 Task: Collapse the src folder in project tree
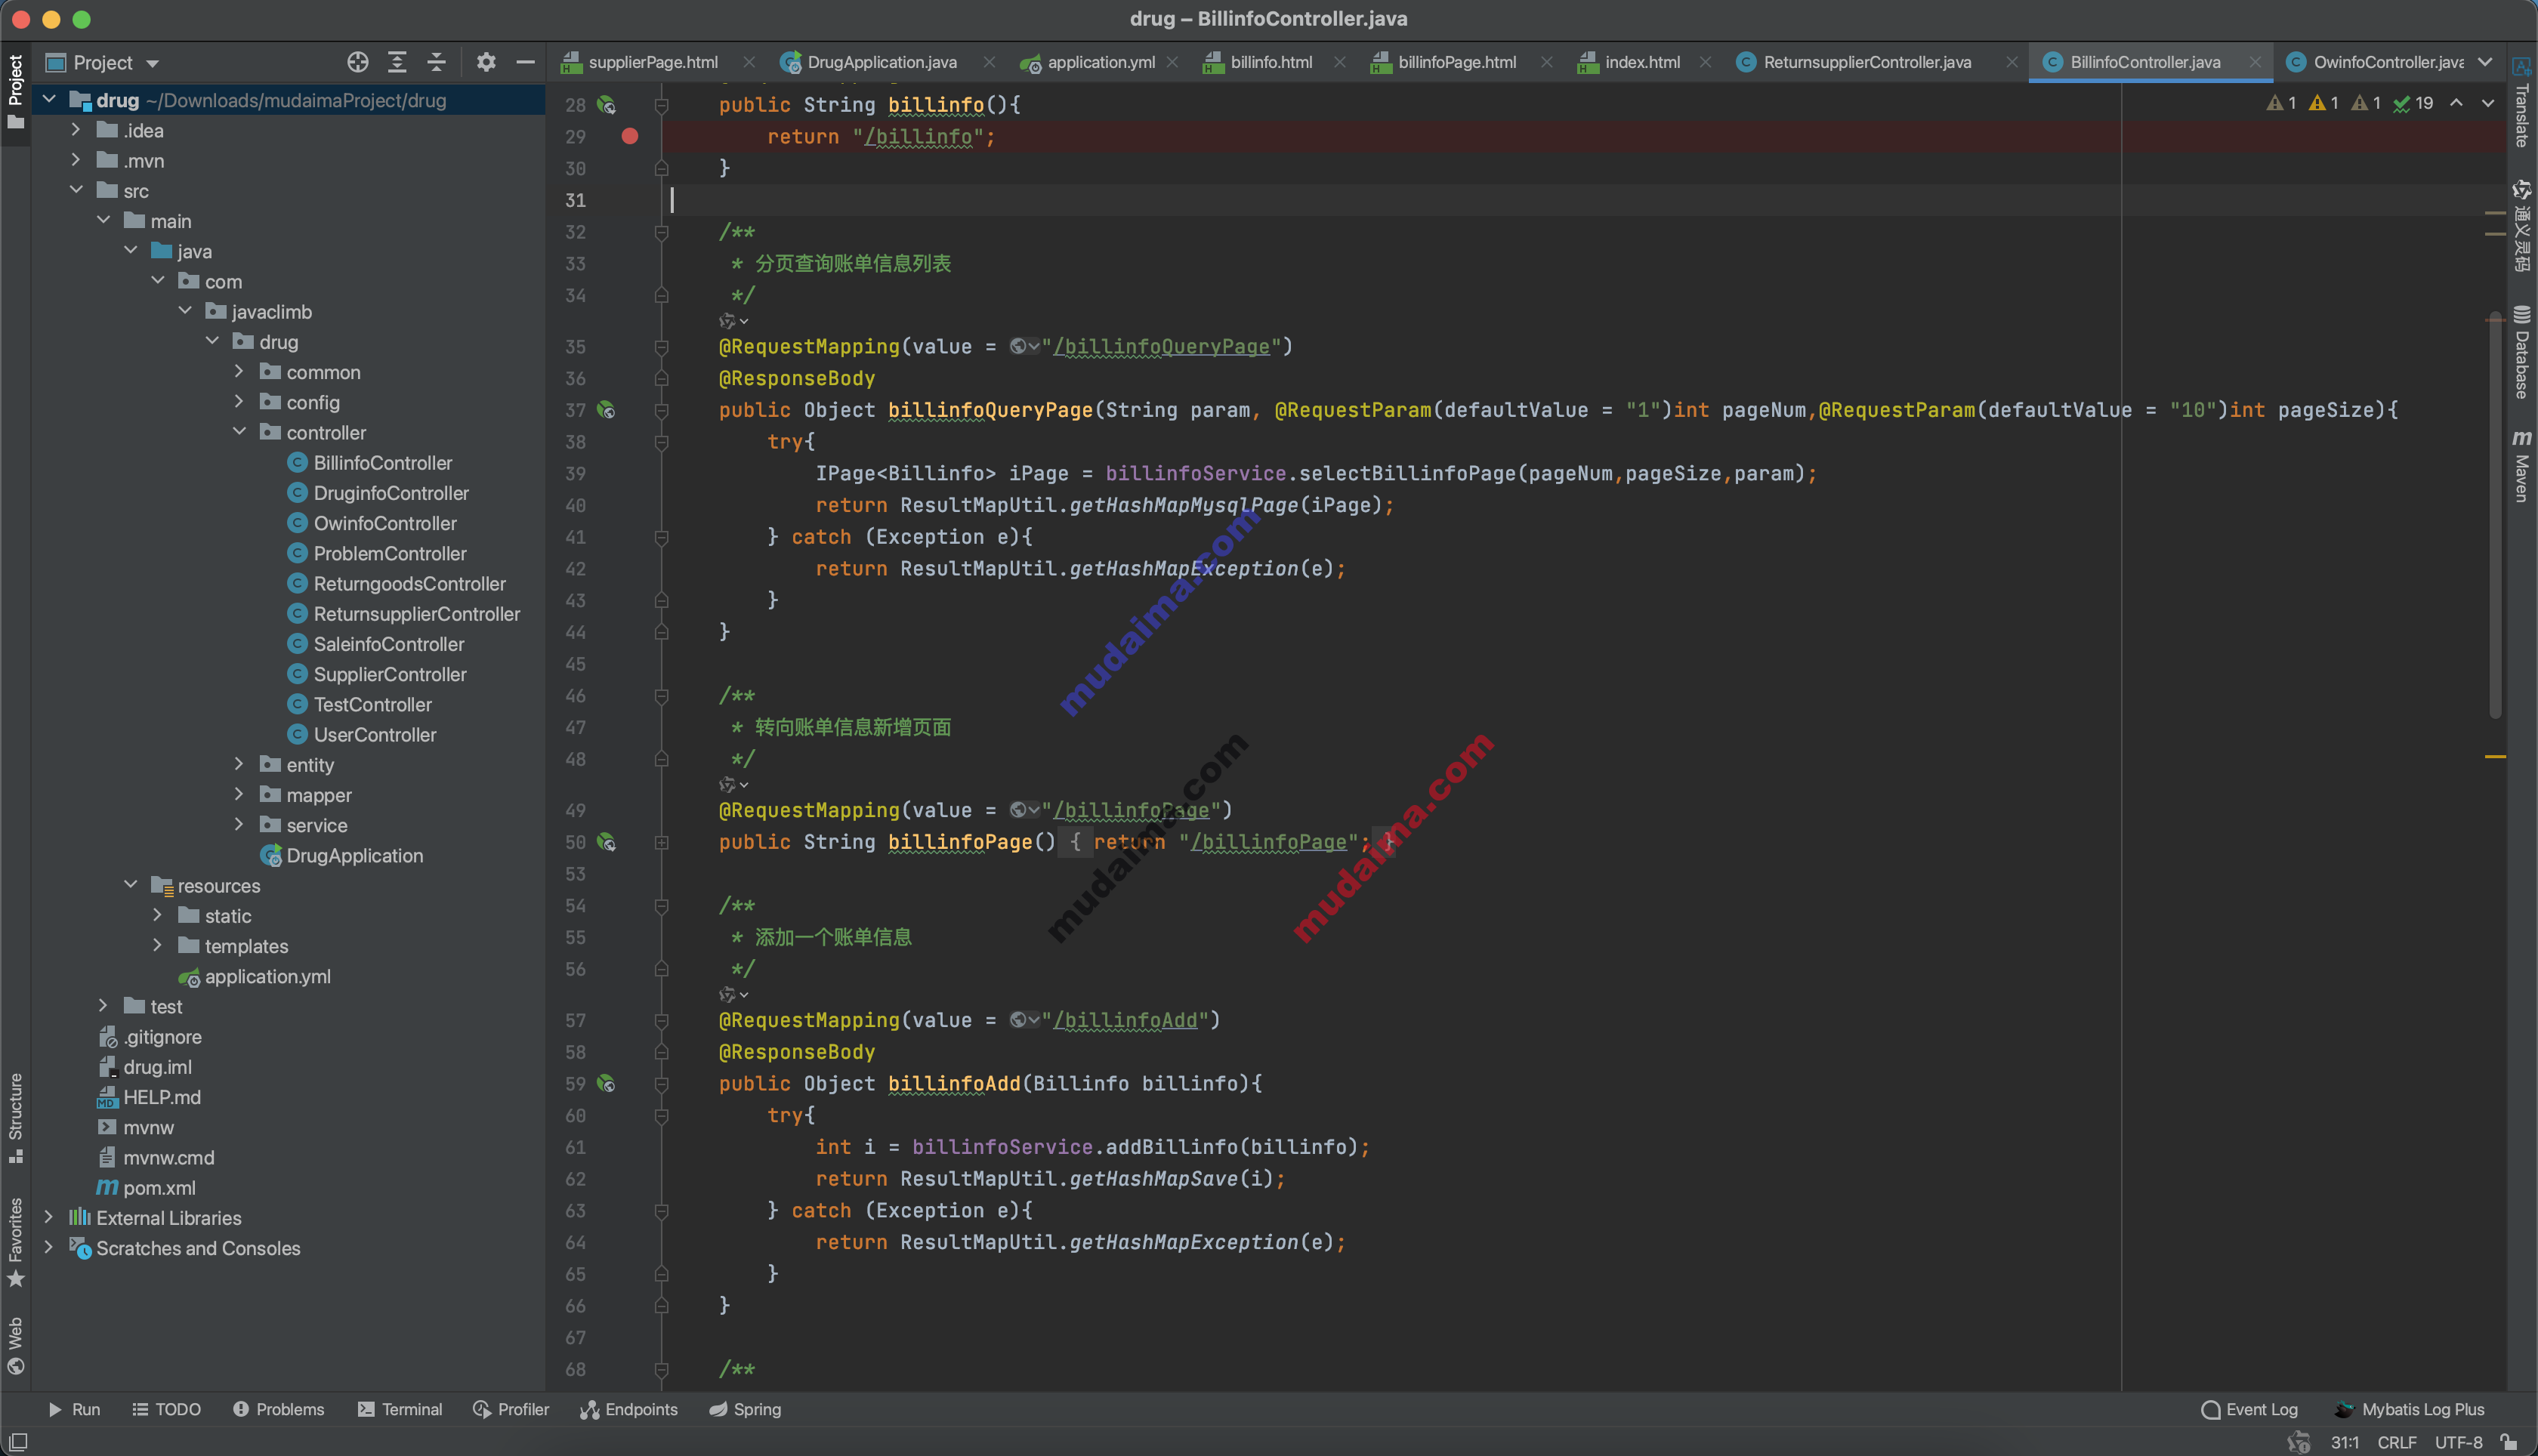tap(75, 188)
